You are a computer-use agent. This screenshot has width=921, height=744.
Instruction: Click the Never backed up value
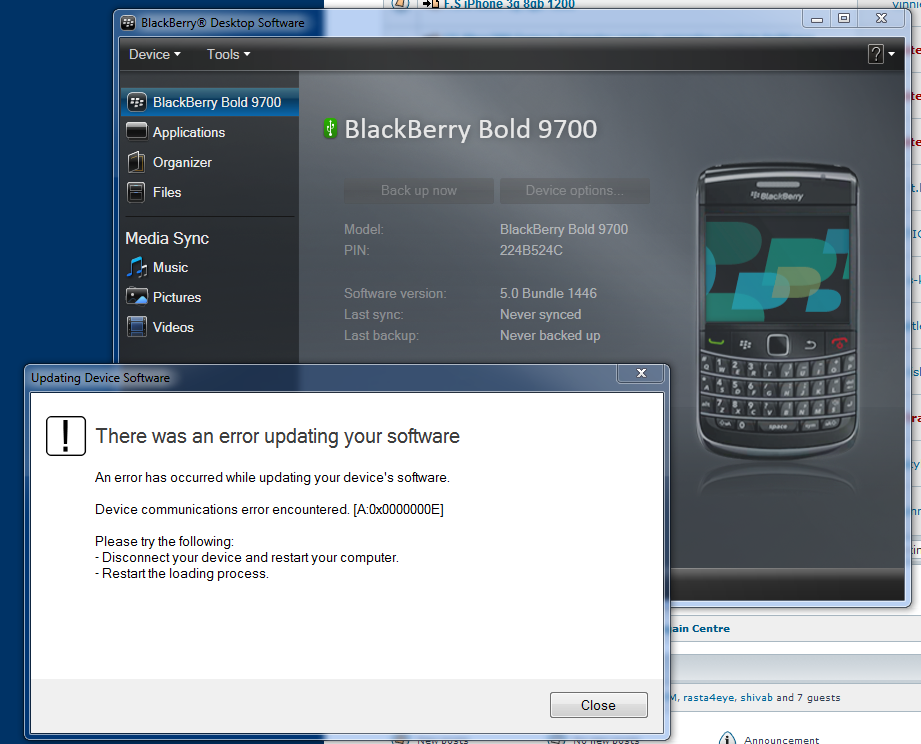pyautogui.click(x=550, y=336)
